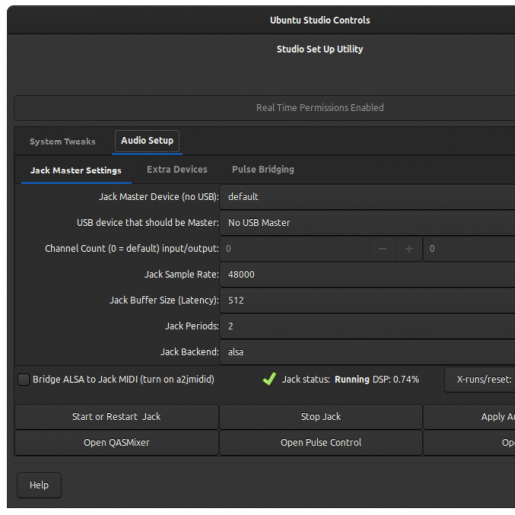
Task: Open the Jack Periods dropdown
Action: pyautogui.click(x=367, y=326)
